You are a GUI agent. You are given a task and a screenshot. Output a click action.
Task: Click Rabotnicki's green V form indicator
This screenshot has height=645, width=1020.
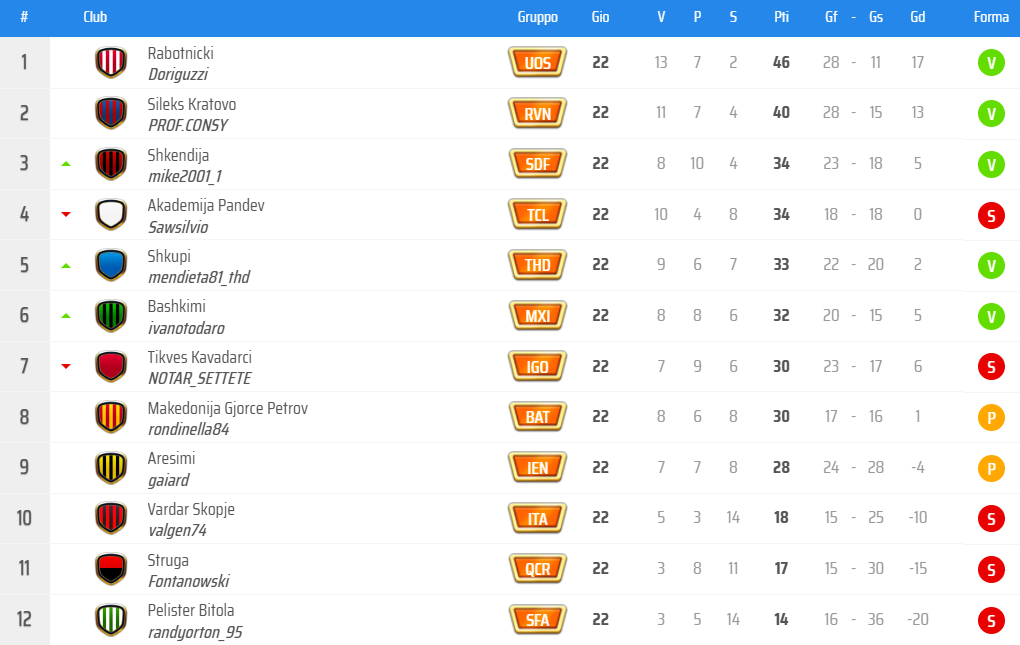pos(990,63)
